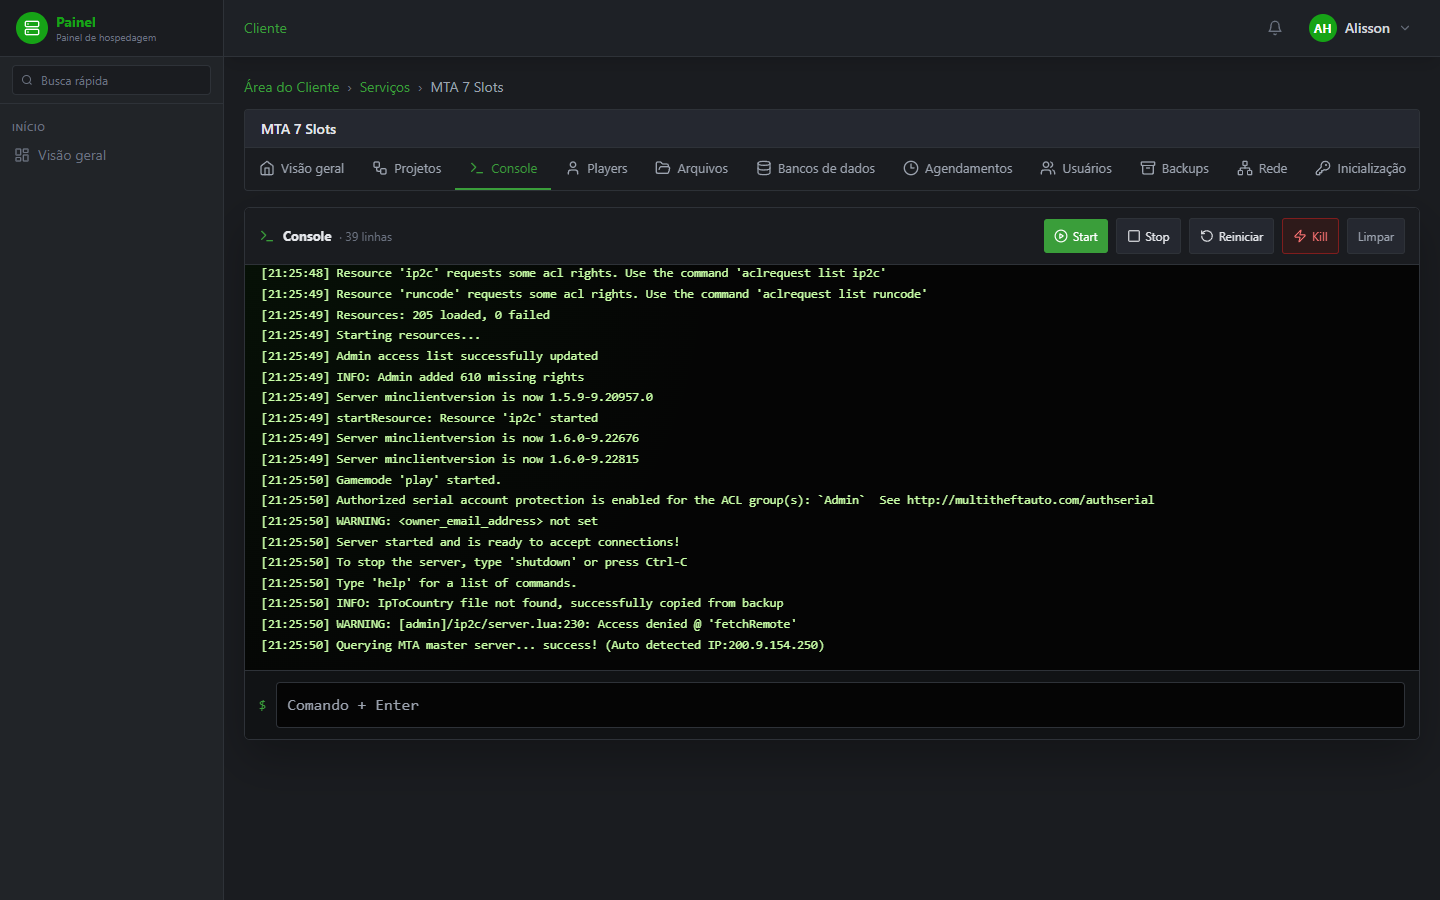
Task: Click the 'Resources: 205 loaded, 0 failed' line
Action: pyautogui.click(x=406, y=315)
